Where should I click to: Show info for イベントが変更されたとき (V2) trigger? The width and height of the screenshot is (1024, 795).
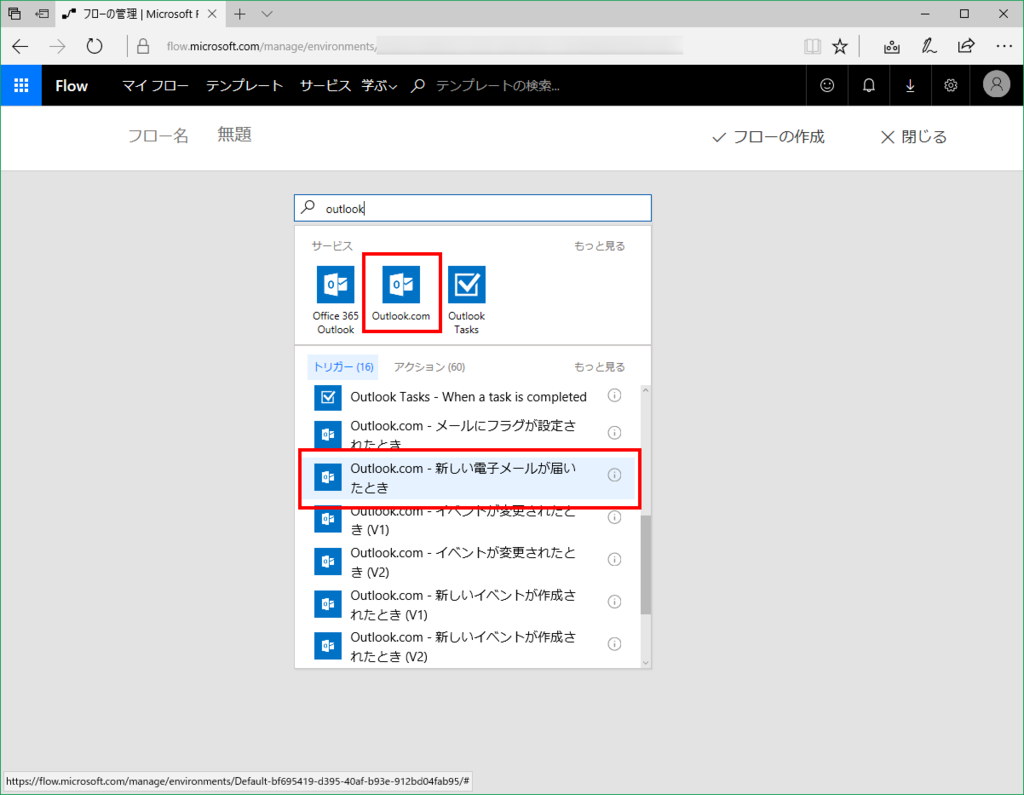(615, 559)
